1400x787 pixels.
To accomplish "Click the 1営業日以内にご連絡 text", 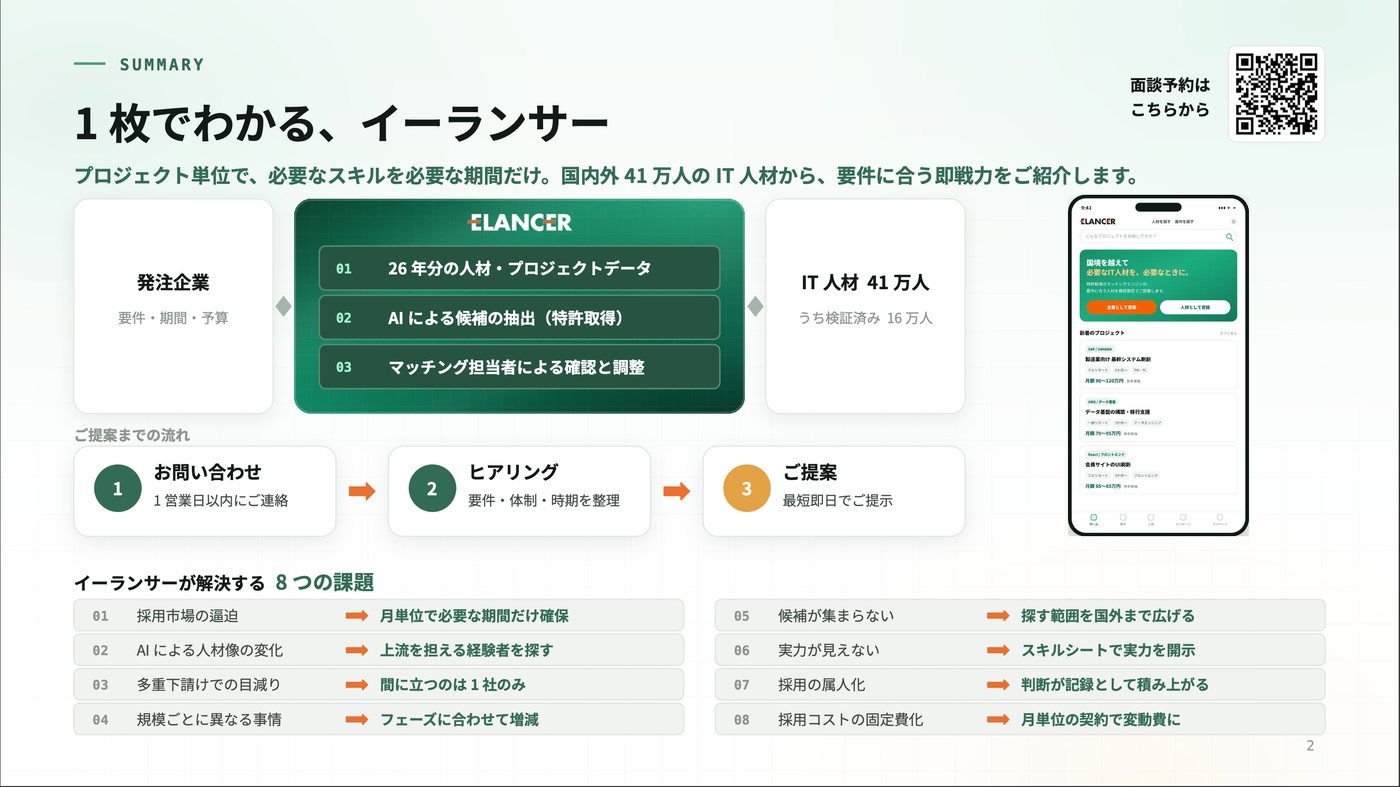I will tap(221, 500).
